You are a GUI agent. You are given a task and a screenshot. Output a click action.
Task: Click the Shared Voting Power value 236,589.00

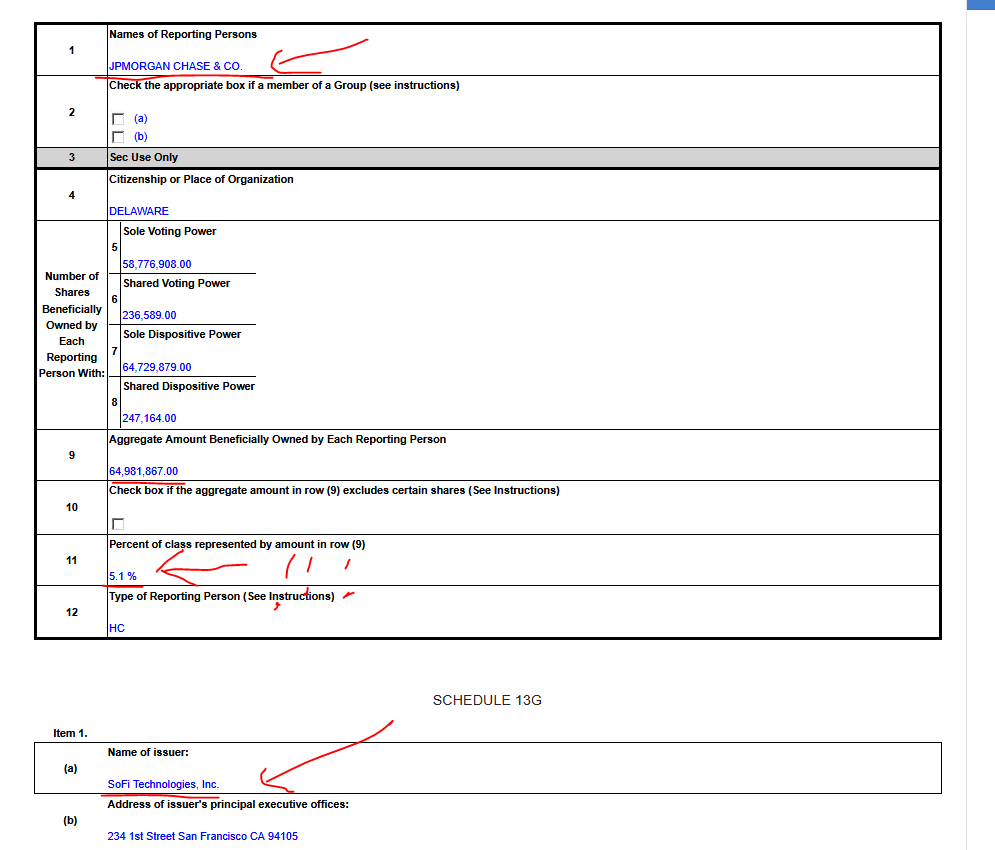pyautogui.click(x=149, y=315)
